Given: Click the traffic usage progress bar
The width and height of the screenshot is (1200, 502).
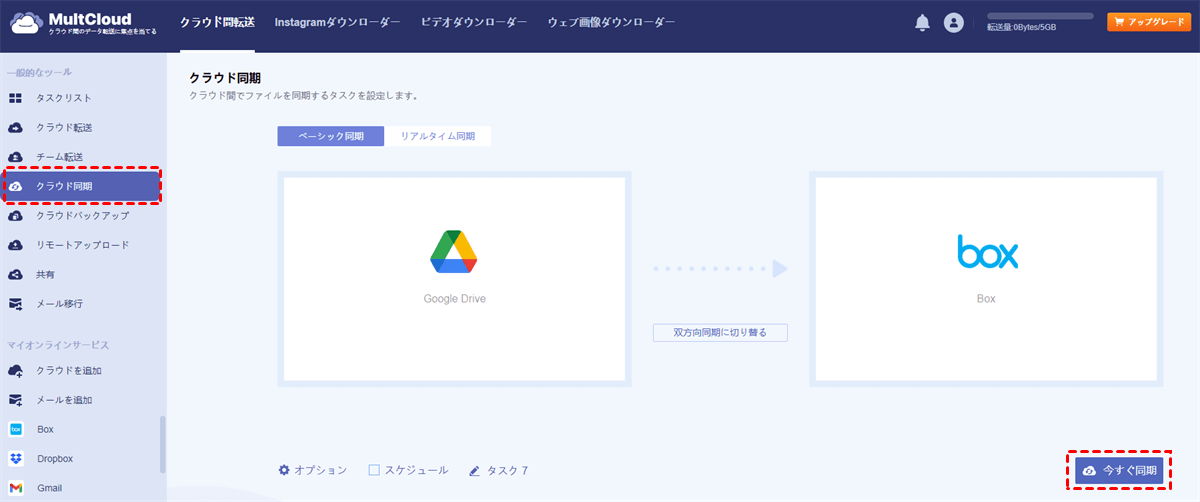Looking at the screenshot, I should coord(1040,17).
